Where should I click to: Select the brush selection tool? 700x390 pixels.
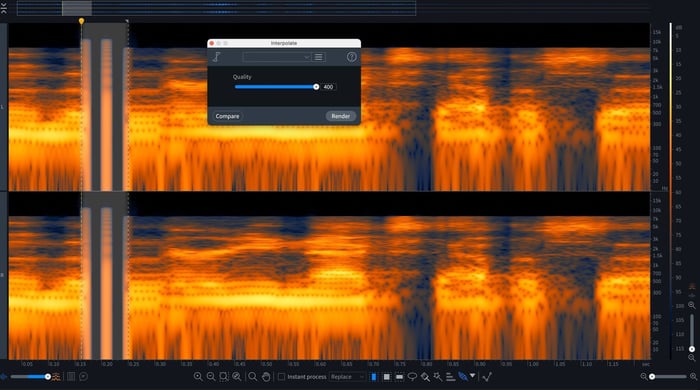(x=425, y=377)
